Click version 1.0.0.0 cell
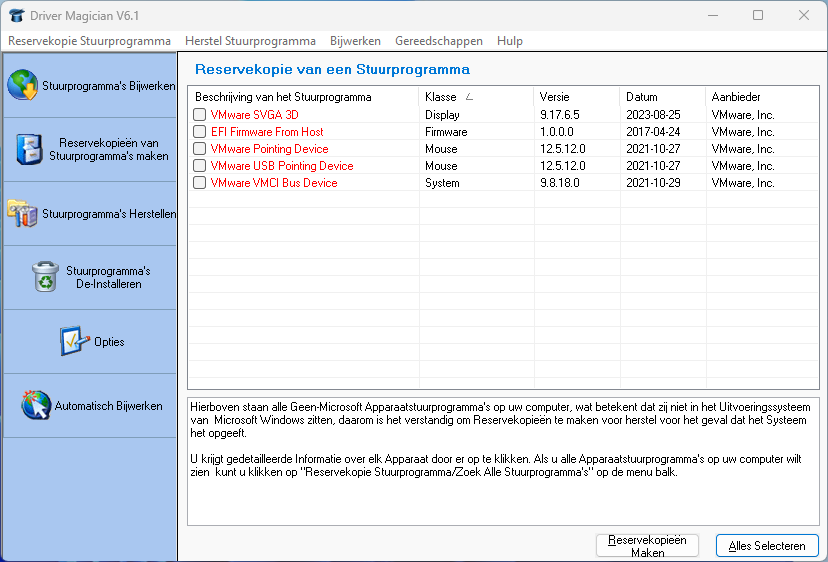 pos(557,132)
